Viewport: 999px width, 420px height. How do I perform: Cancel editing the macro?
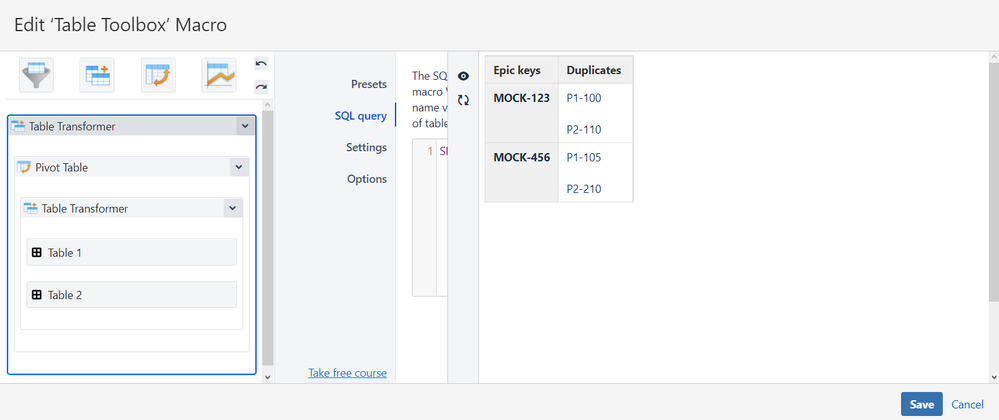pos(967,404)
